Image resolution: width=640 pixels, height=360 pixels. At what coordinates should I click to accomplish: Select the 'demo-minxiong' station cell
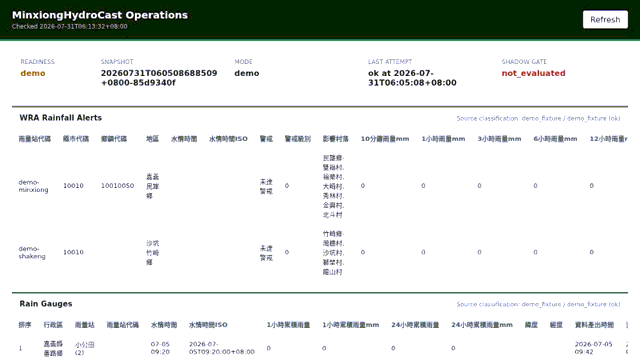tap(33, 186)
